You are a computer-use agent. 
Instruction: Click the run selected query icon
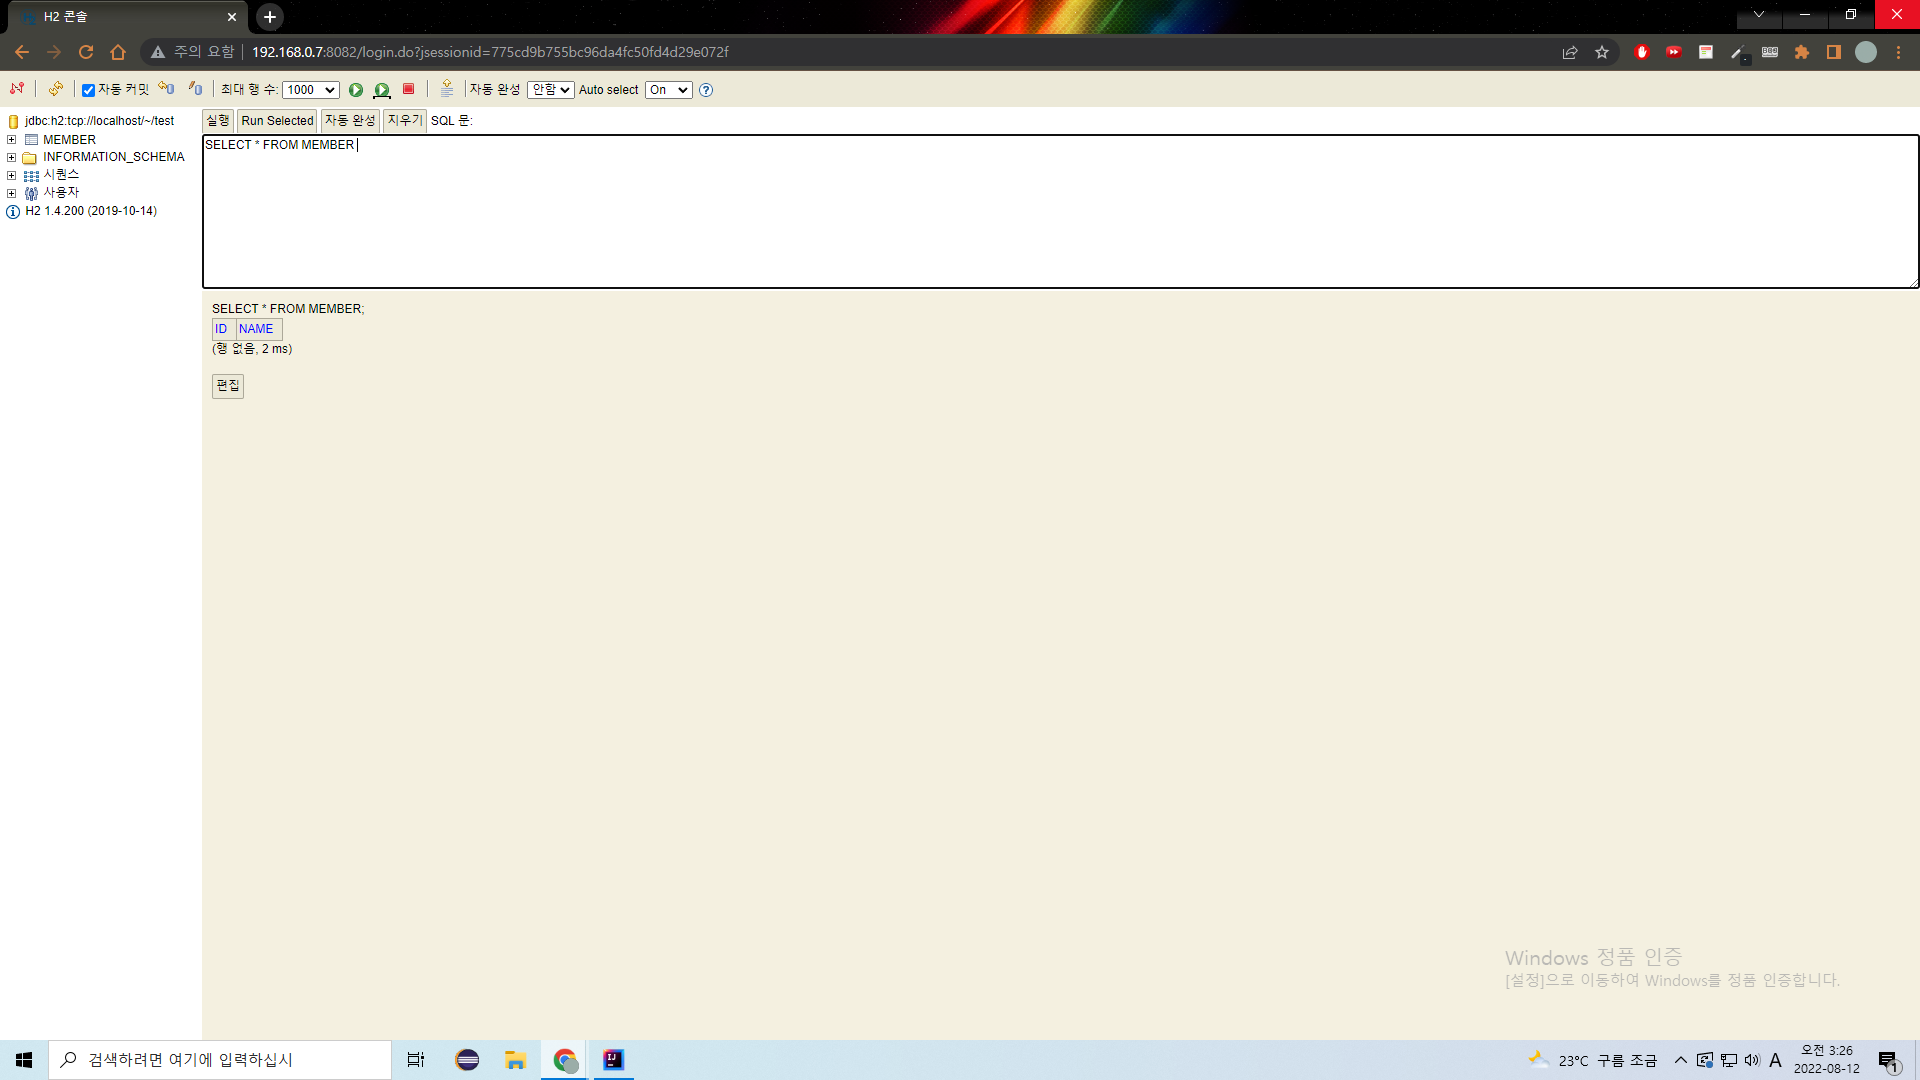[x=382, y=90]
